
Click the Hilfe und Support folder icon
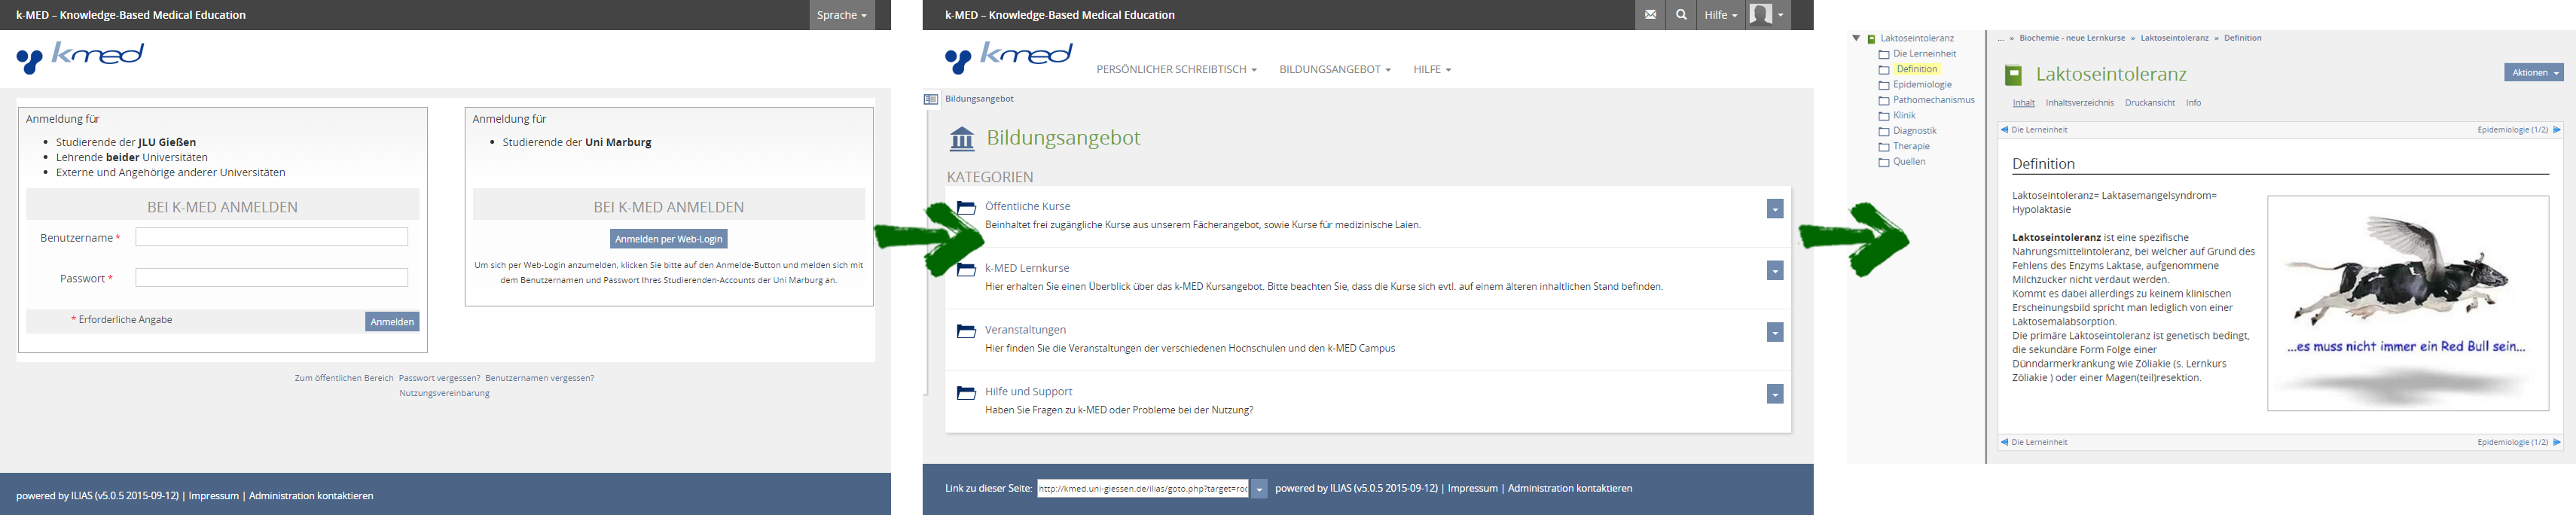coord(966,393)
